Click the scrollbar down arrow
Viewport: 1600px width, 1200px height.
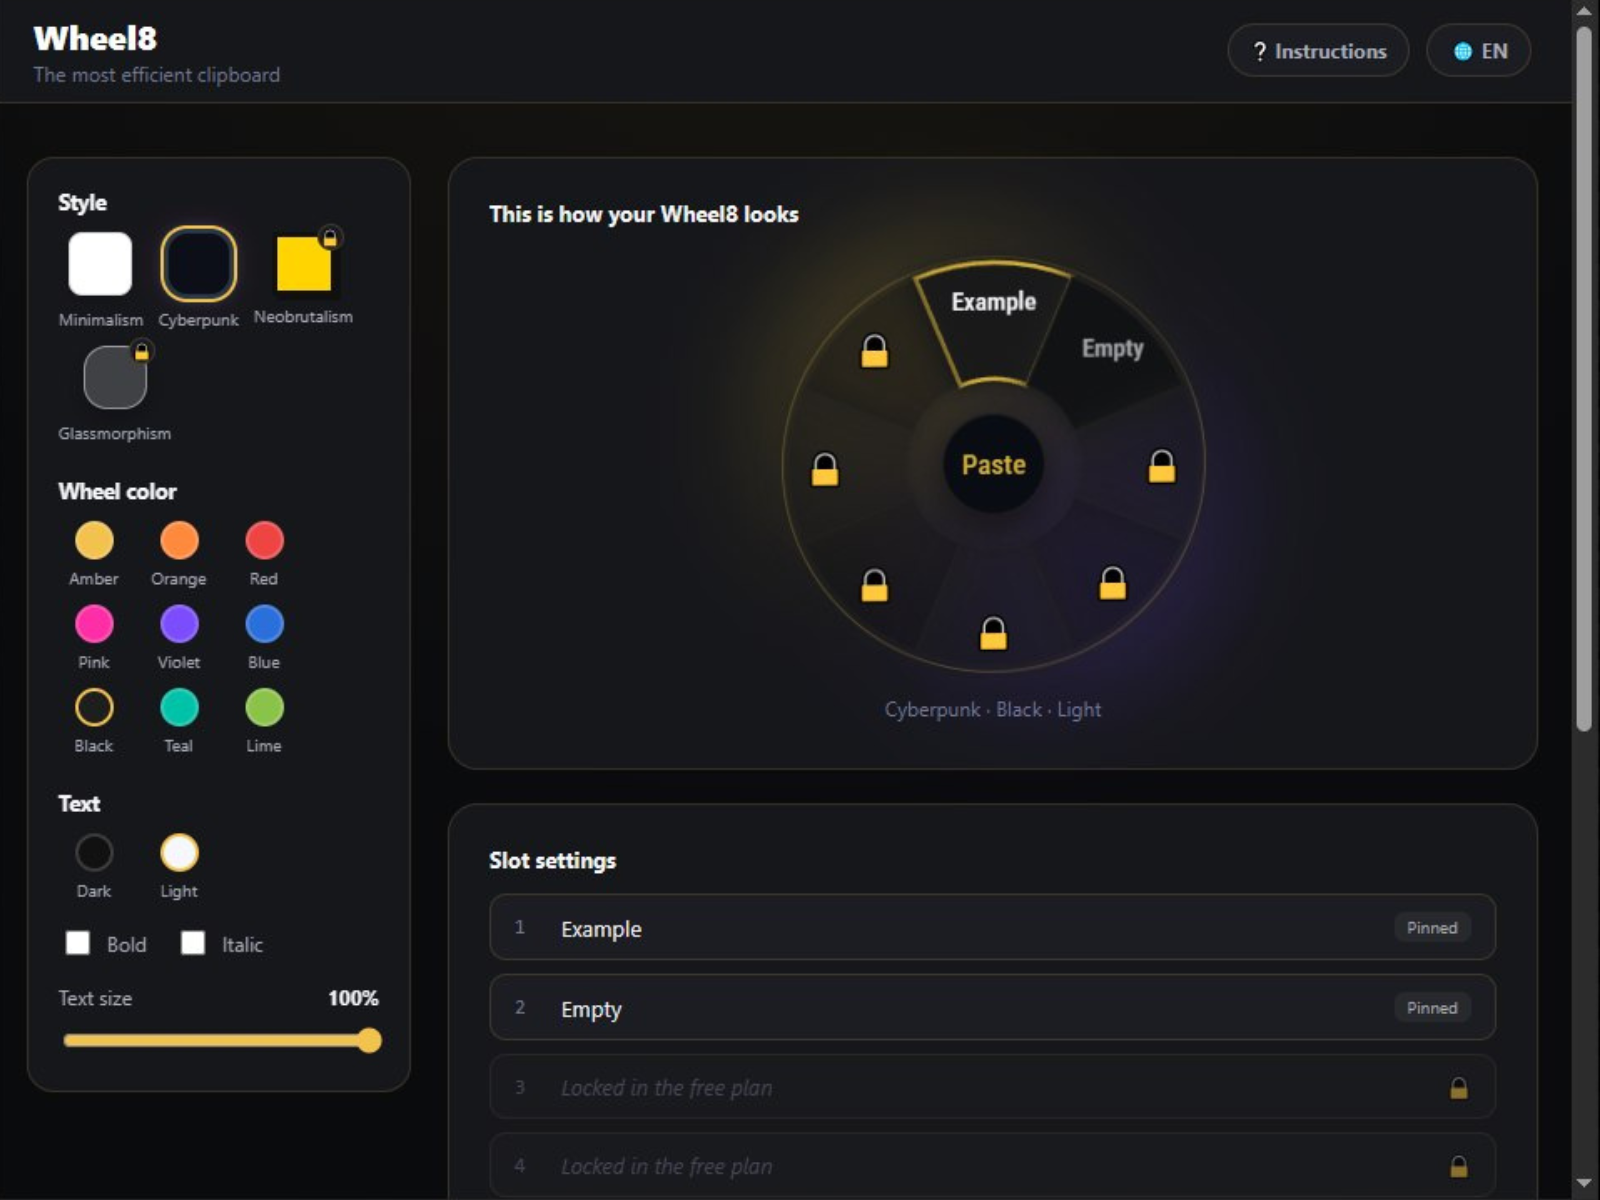click(1584, 1184)
